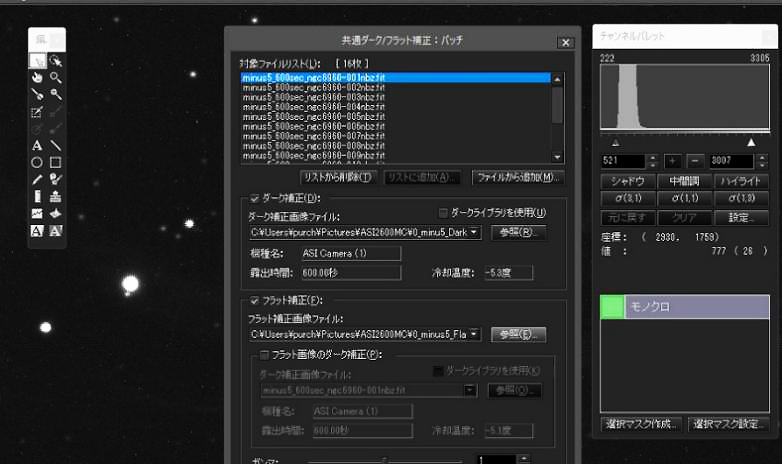Select the eyedropper tool left of second magnifier
This screenshot has width=782, height=464.
pos(37,94)
